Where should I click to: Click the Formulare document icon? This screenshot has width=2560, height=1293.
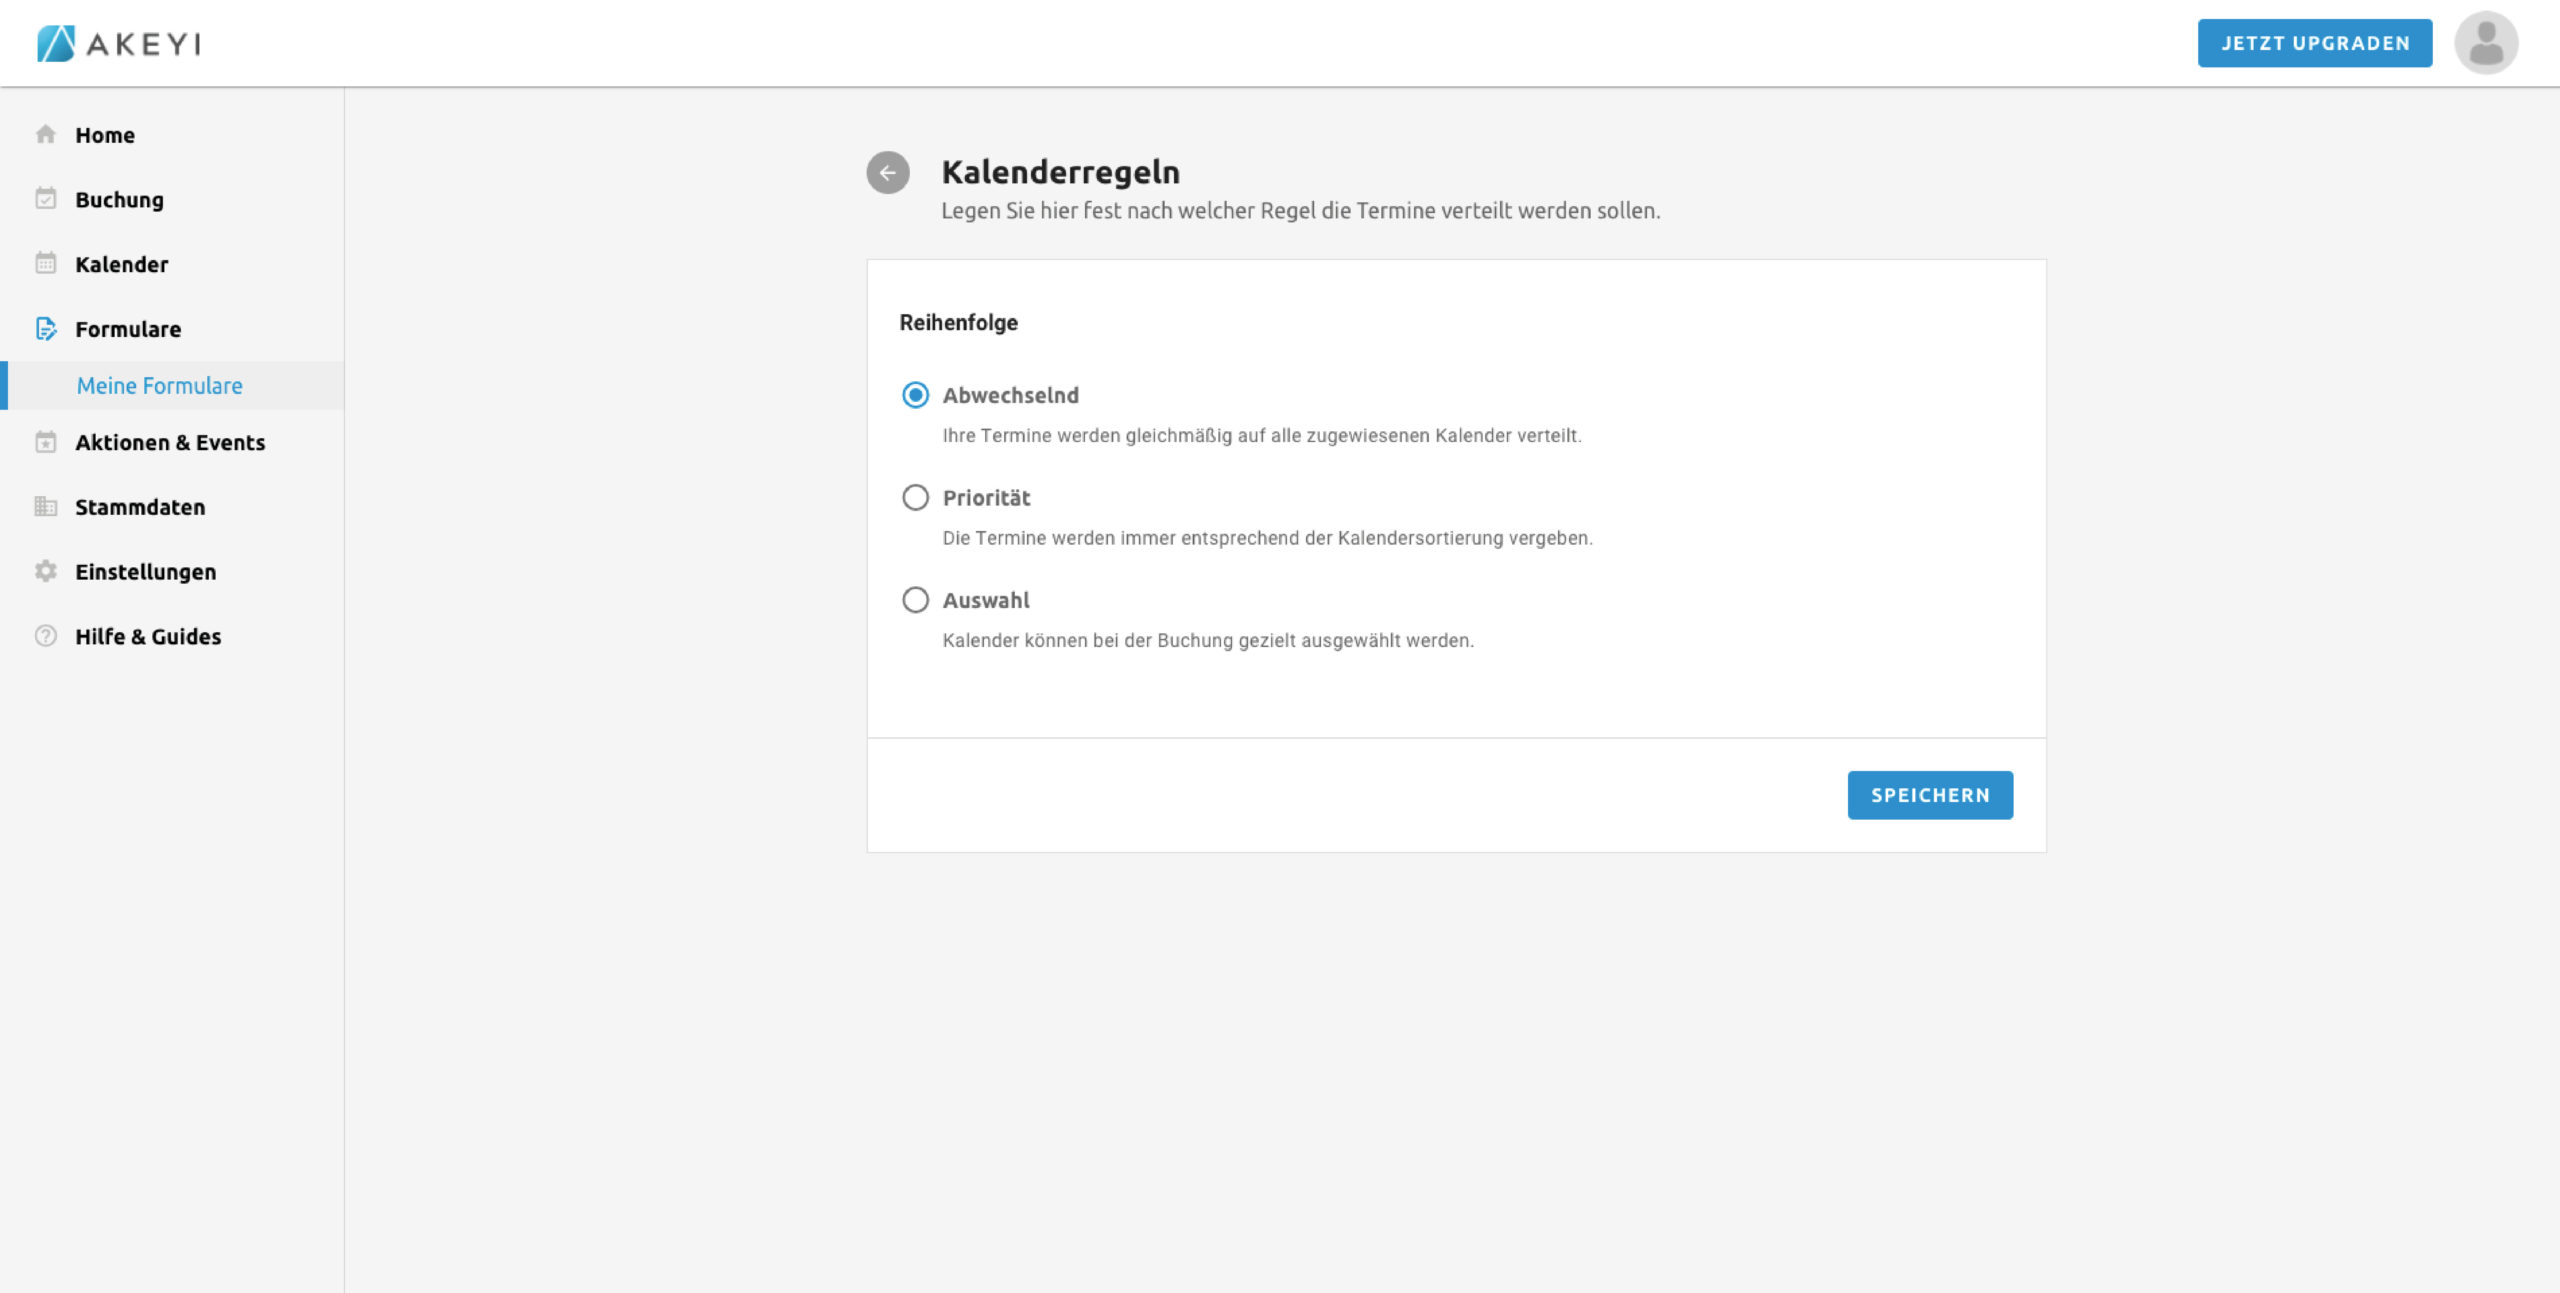pos(46,328)
